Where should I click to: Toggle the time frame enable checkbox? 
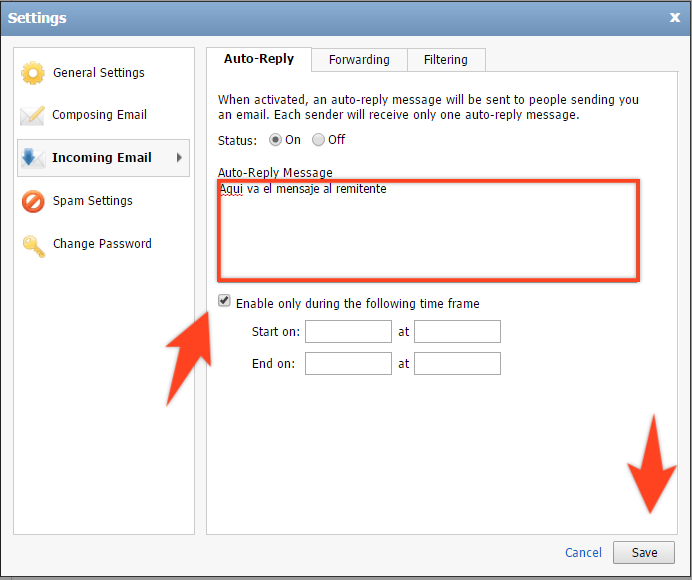224,301
